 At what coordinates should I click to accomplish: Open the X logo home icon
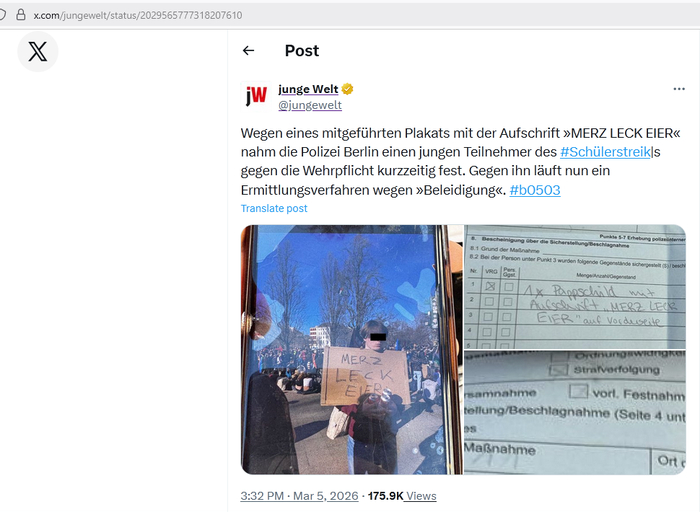(38, 51)
